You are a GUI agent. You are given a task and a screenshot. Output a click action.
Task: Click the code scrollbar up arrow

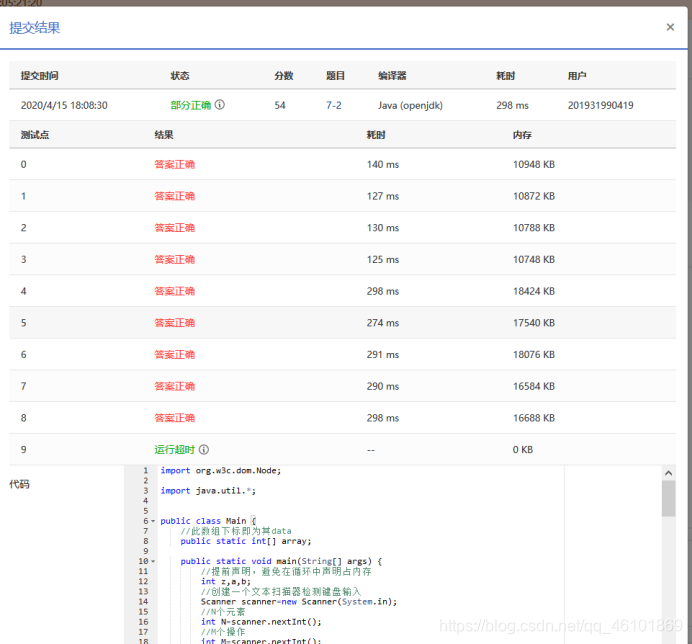pyautogui.click(x=669, y=473)
